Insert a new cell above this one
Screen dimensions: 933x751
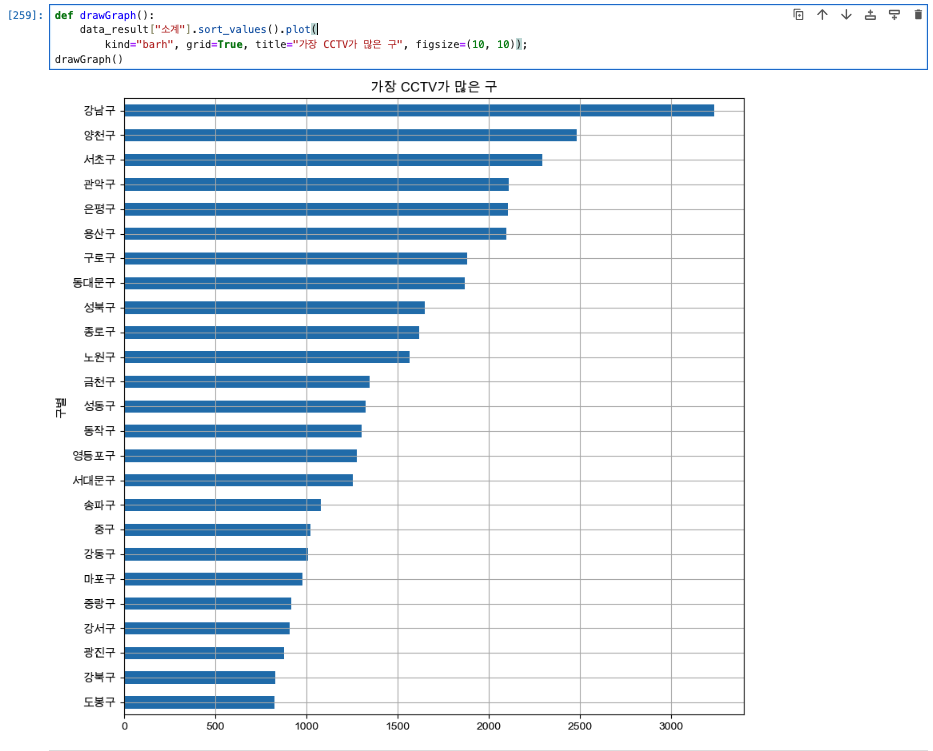870,15
